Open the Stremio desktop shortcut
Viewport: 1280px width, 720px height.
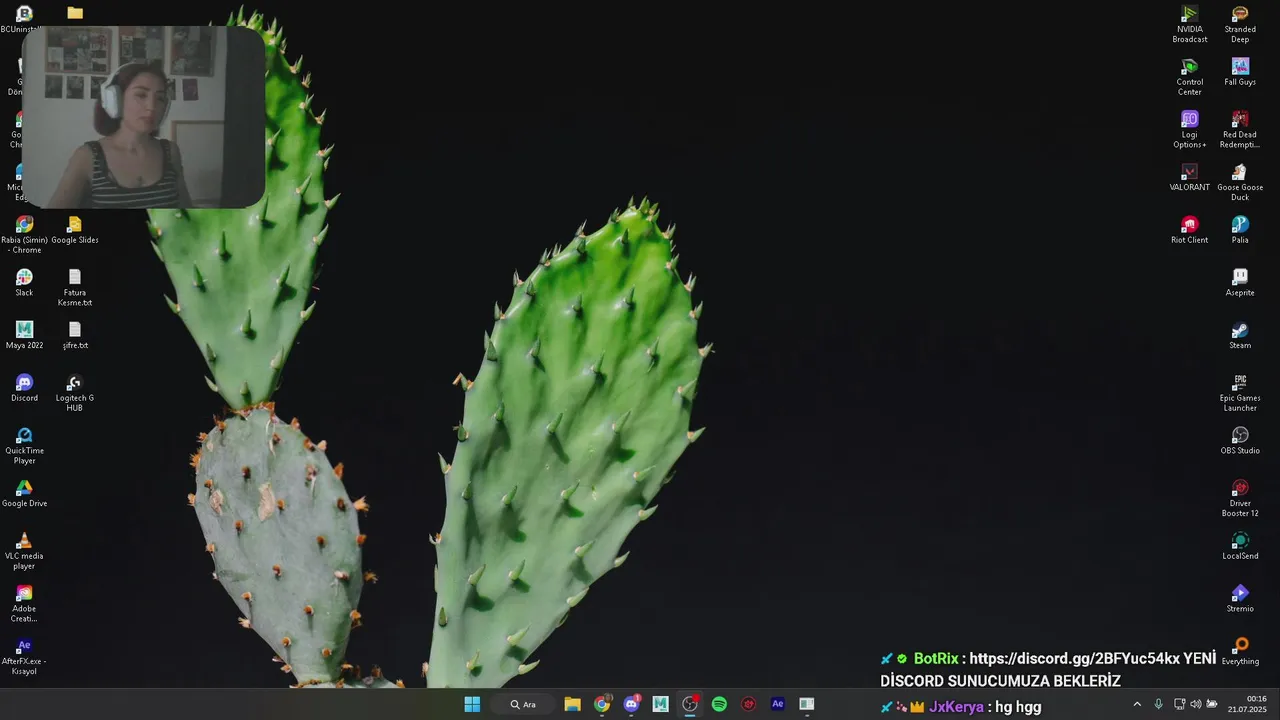point(1240,599)
